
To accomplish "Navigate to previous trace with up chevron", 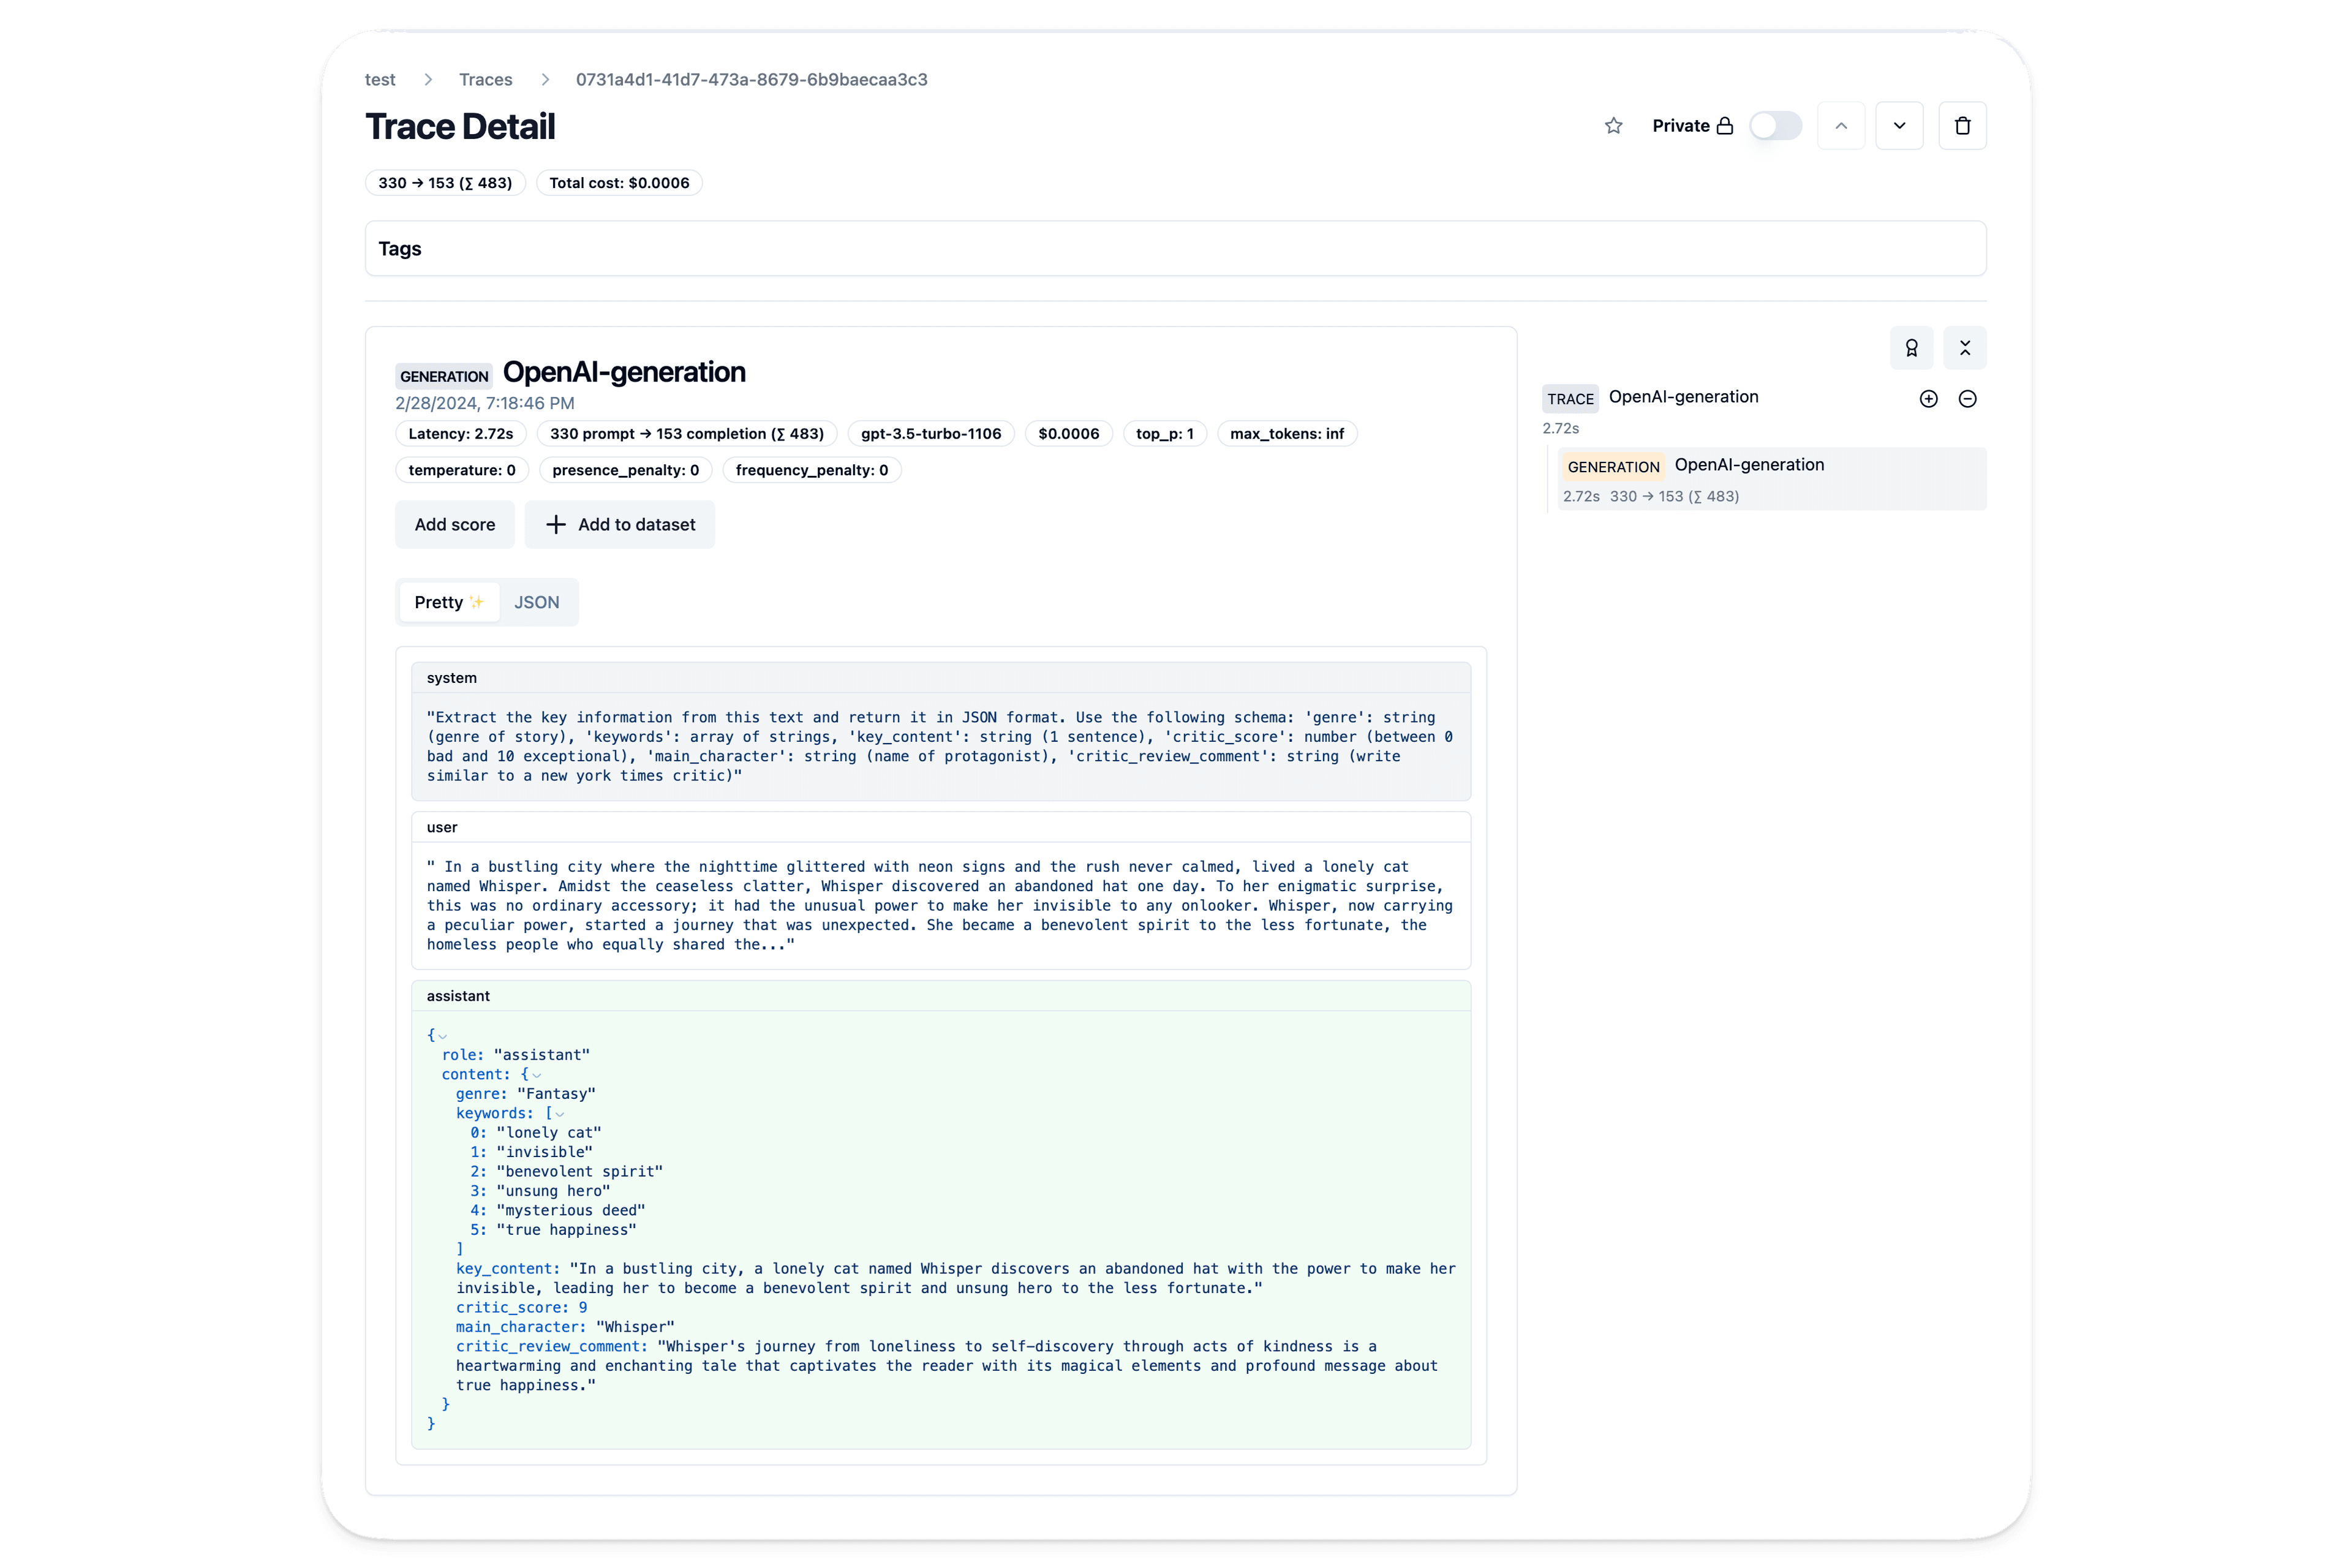I will coord(1841,125).
